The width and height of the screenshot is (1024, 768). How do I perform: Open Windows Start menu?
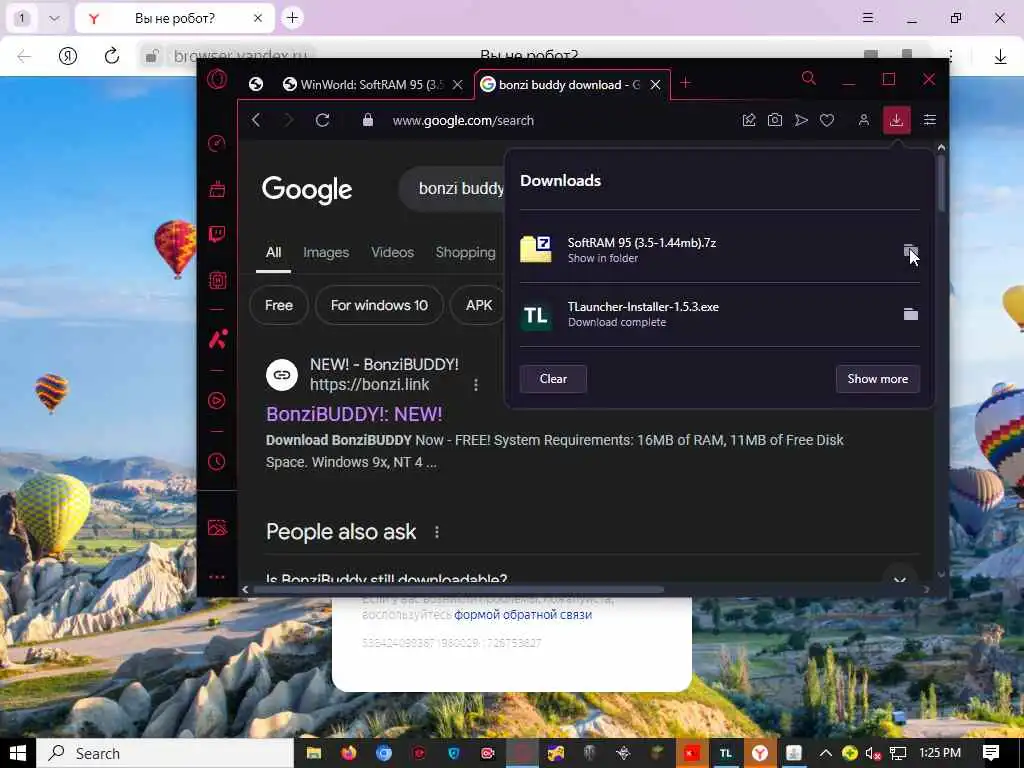[18, 753]
